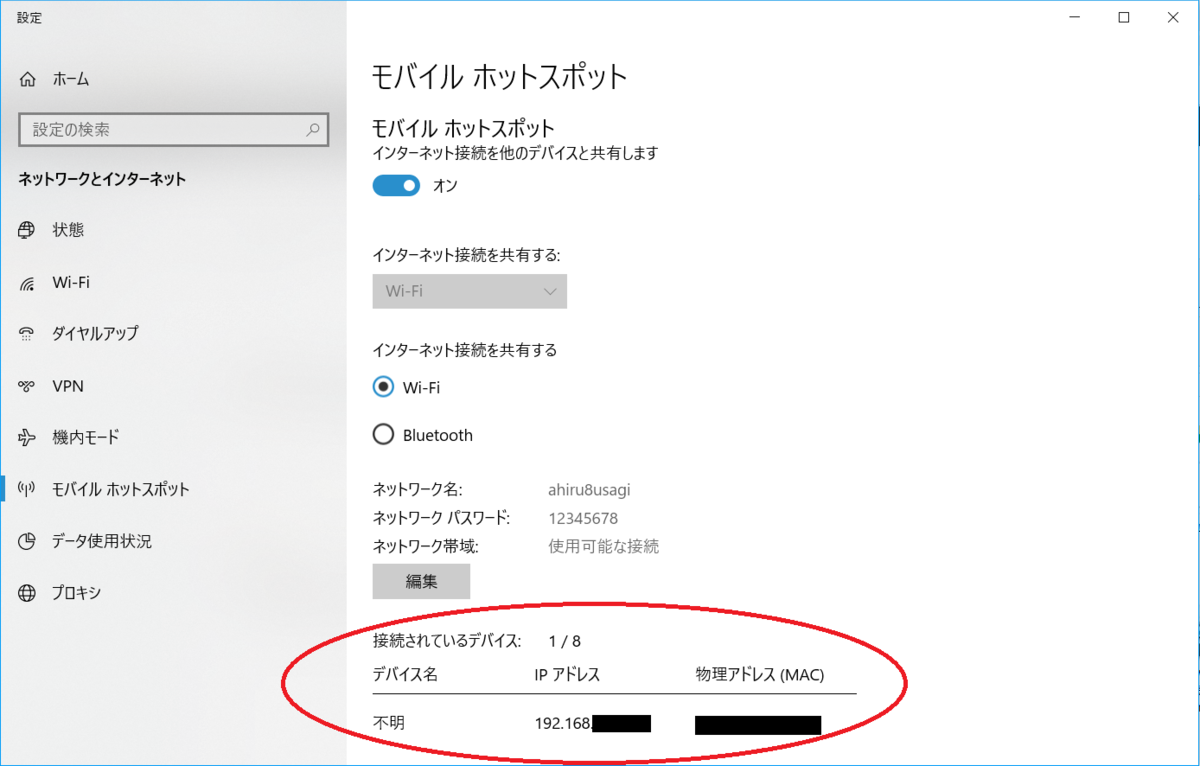Image resolution: width=1200 pixels, height=766 pixels.
Task: Expand the Wi-Fi combo box chevron
Action: coord(548,291)
